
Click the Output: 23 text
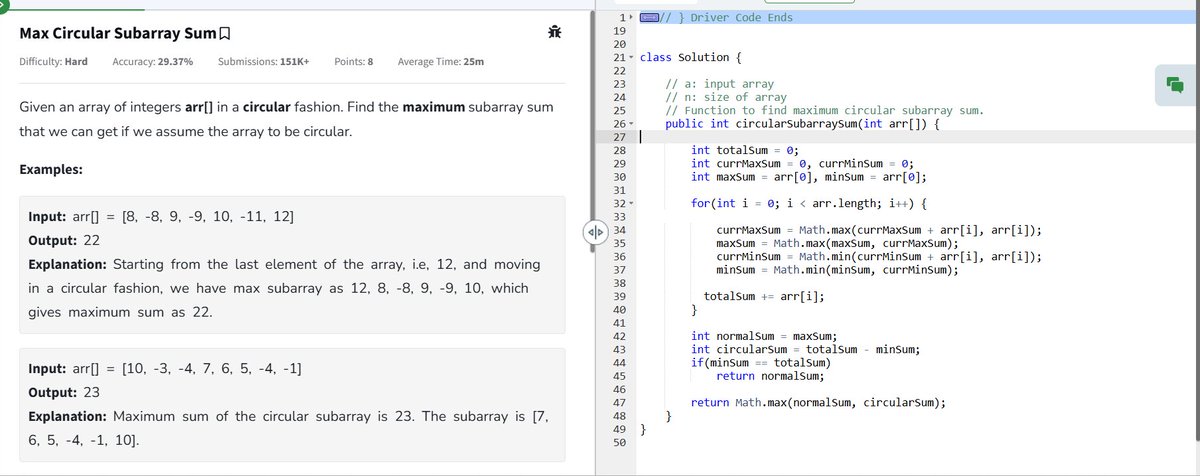pos(65,393)
